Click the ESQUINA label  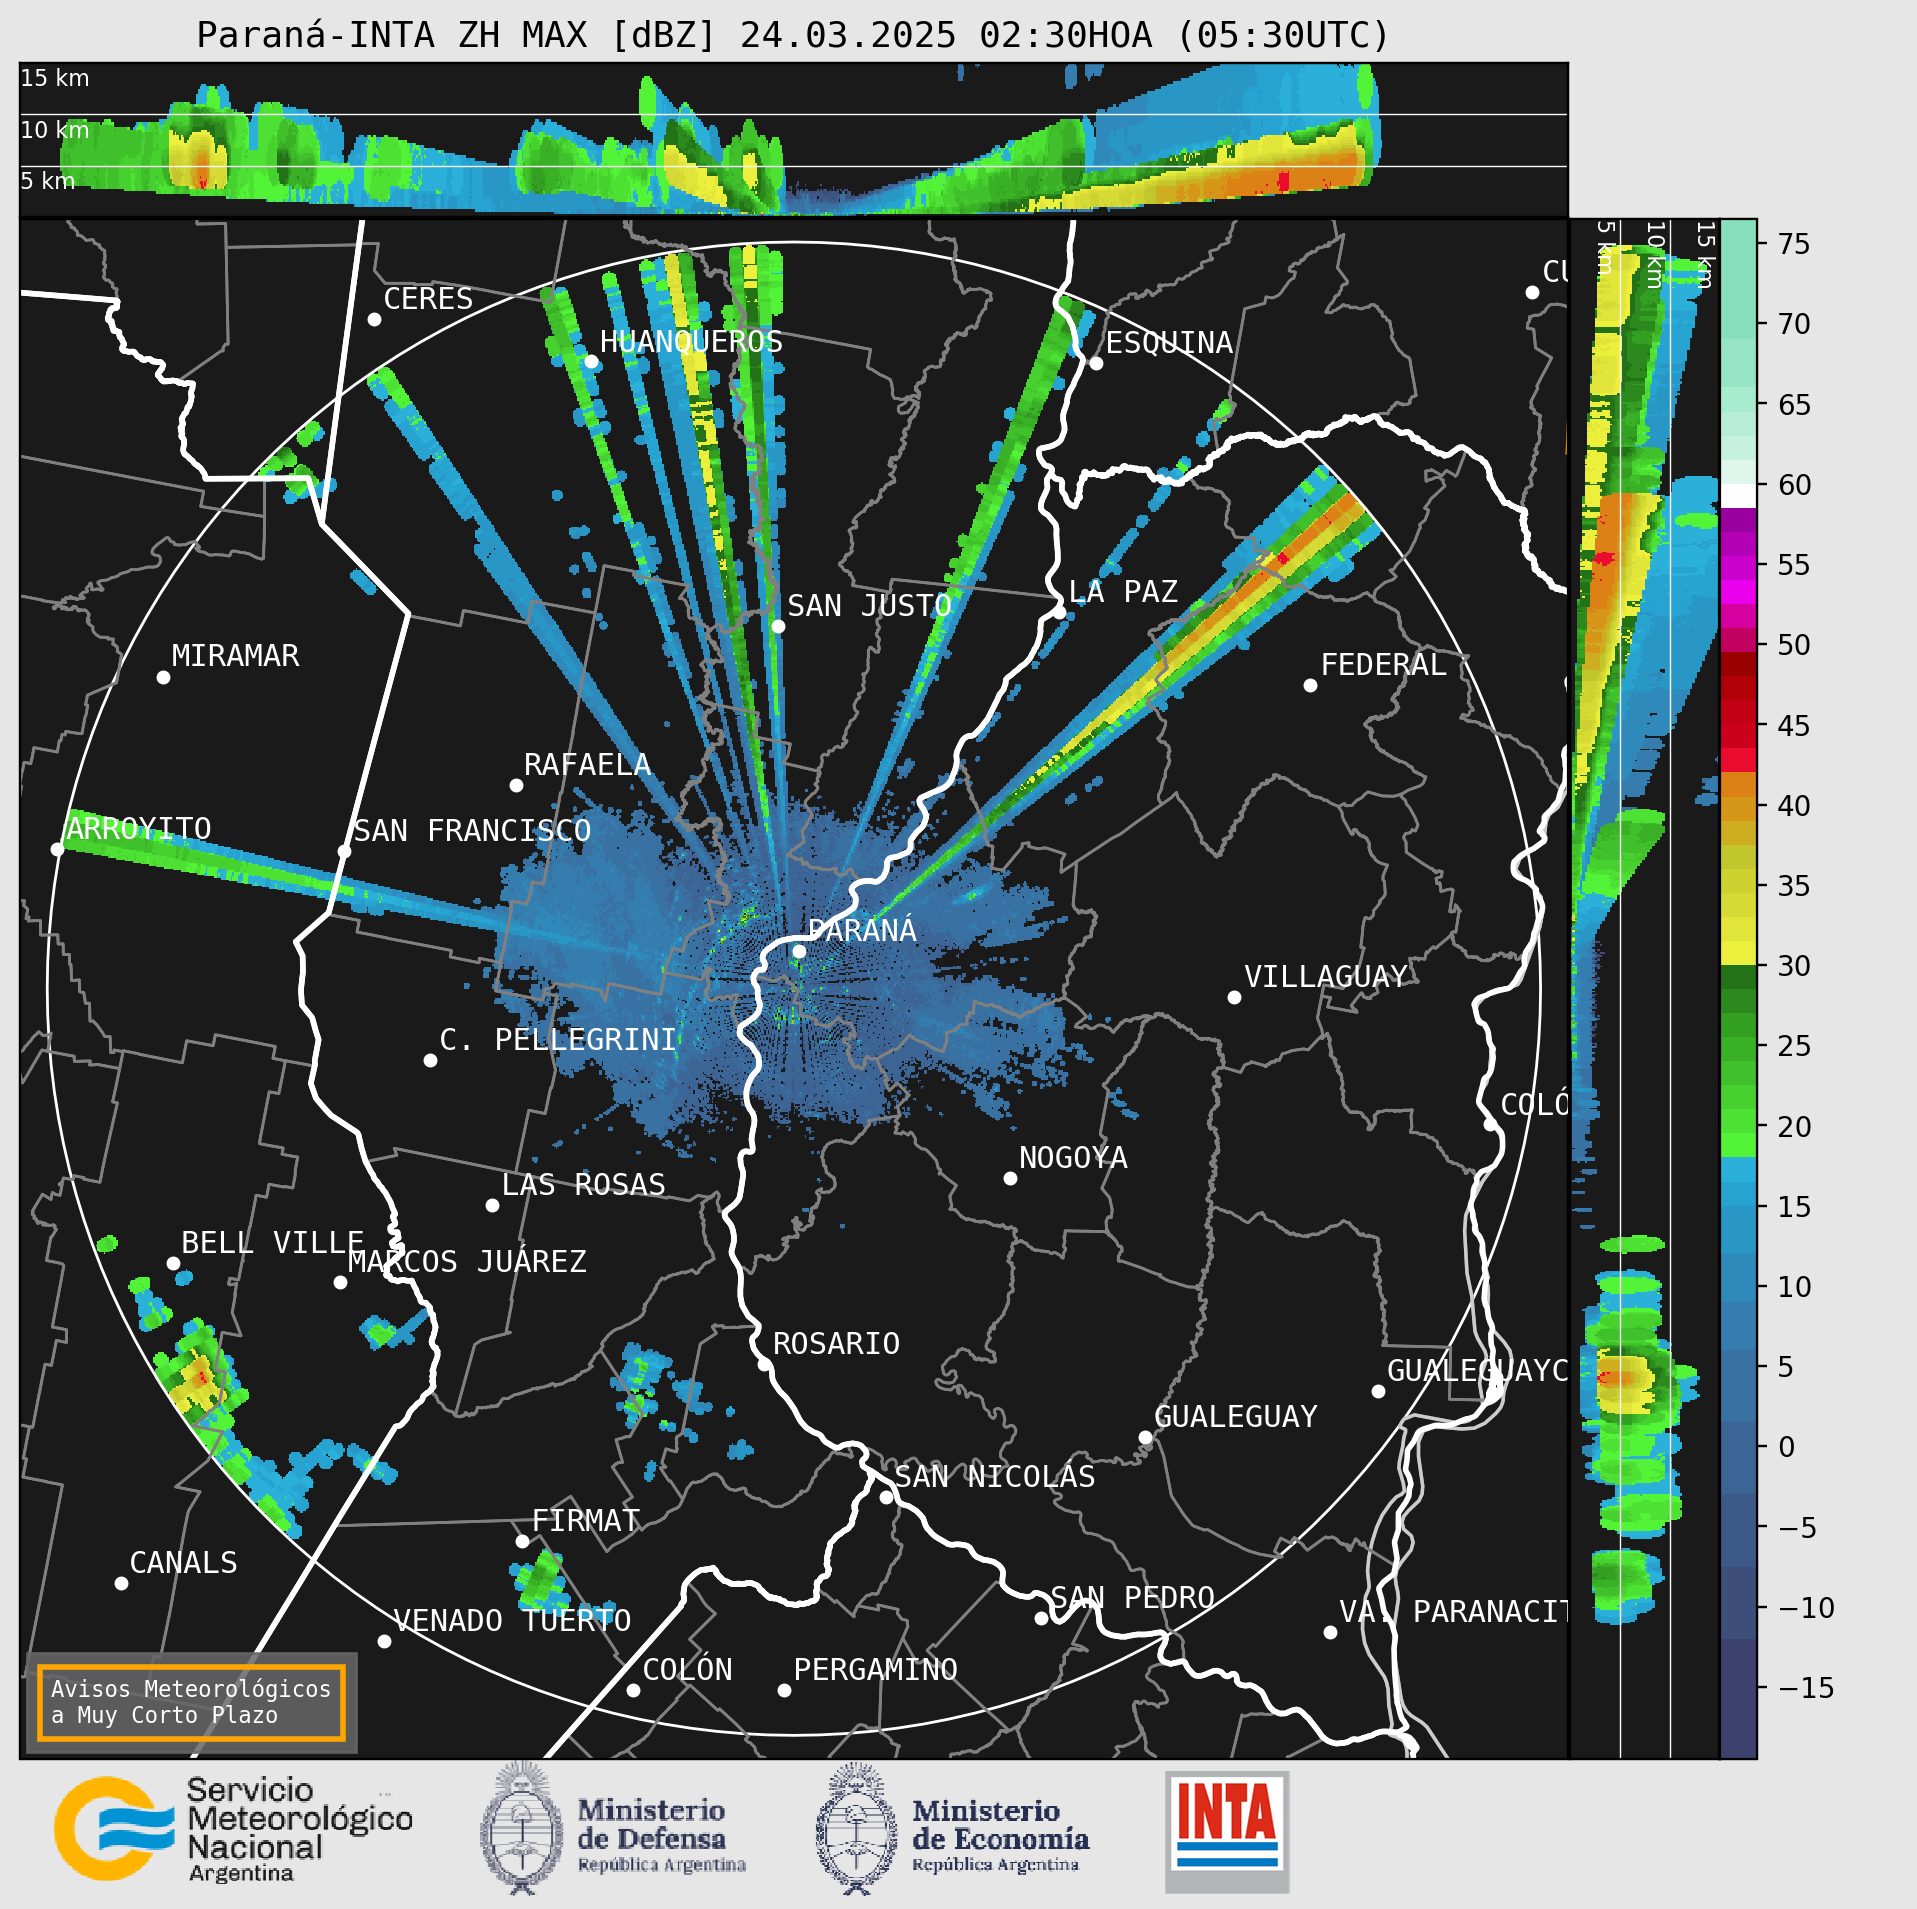tap(1169, 342)
